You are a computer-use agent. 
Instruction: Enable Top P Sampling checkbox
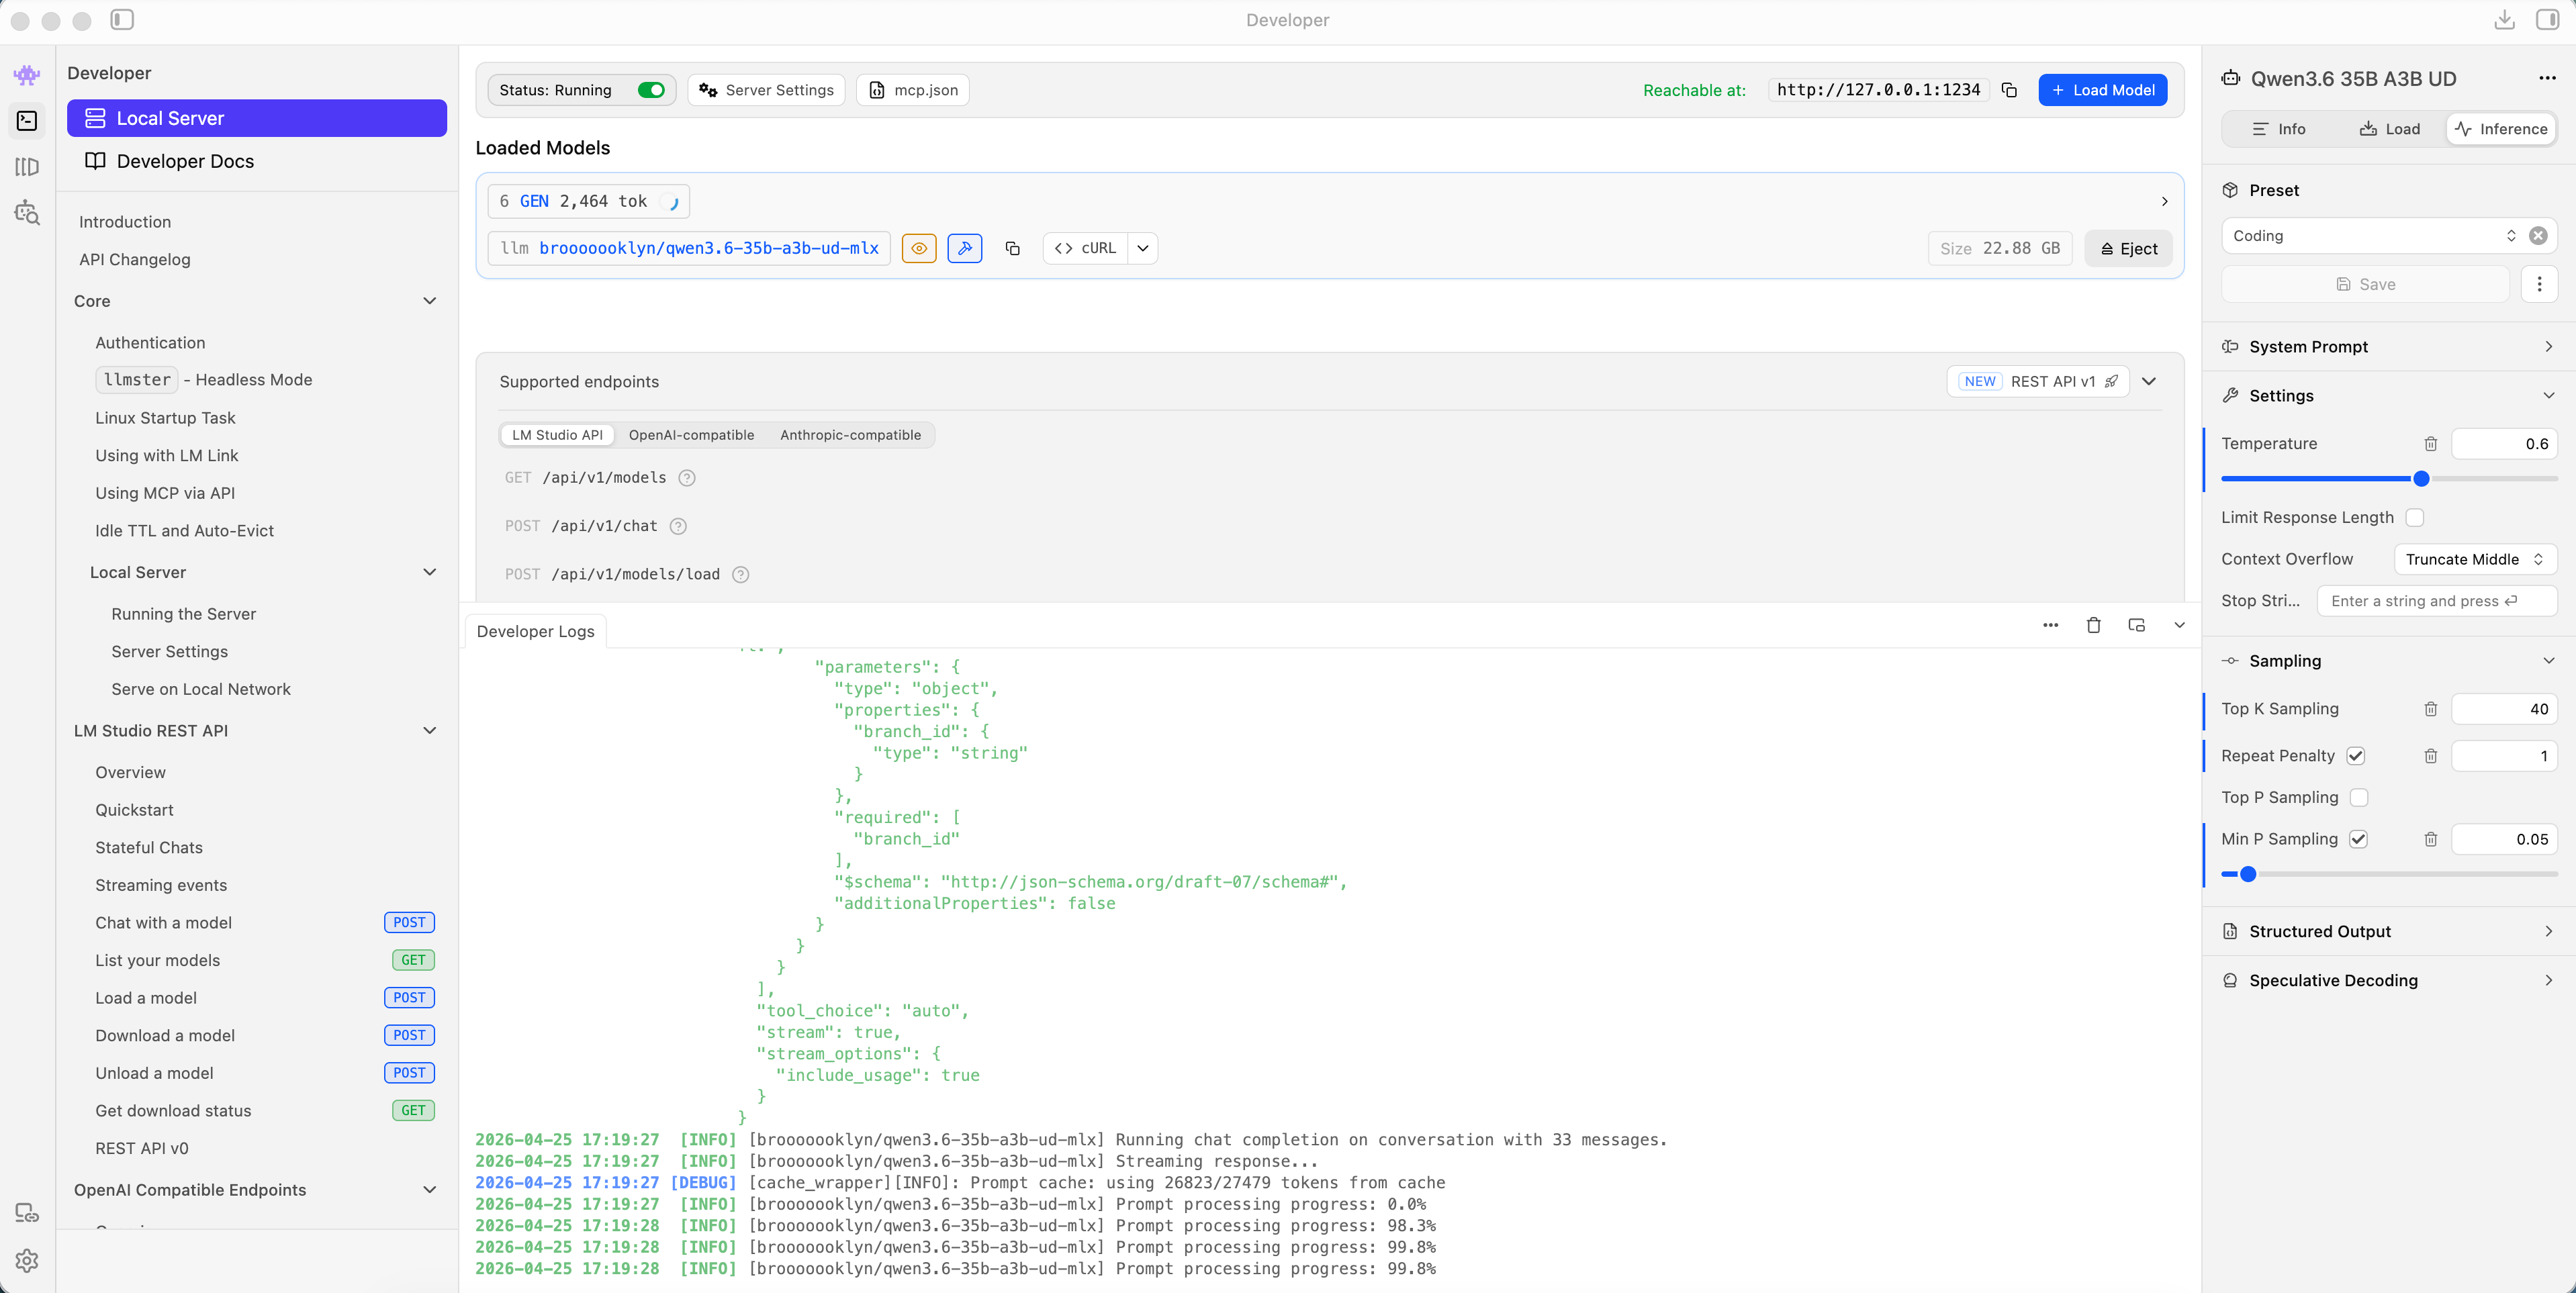click(2359, 797)
